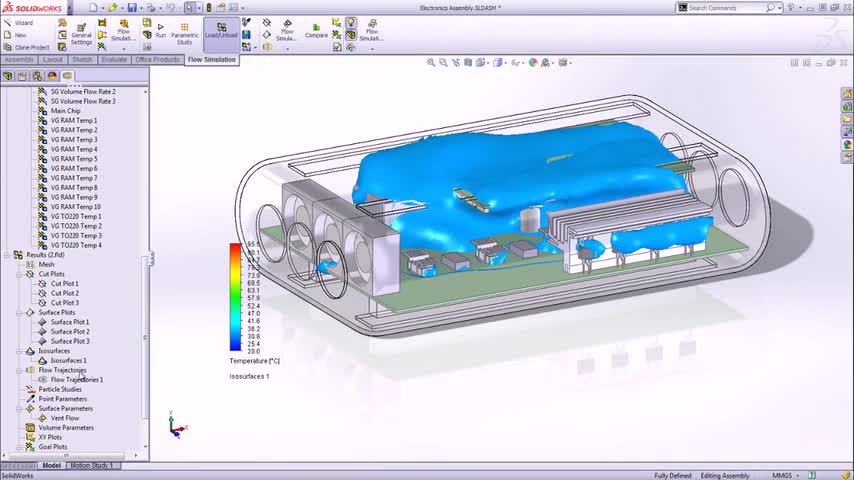Select Surface Plot 1
This screenshot has width=854, height=480.
click(x=70, y=322)
